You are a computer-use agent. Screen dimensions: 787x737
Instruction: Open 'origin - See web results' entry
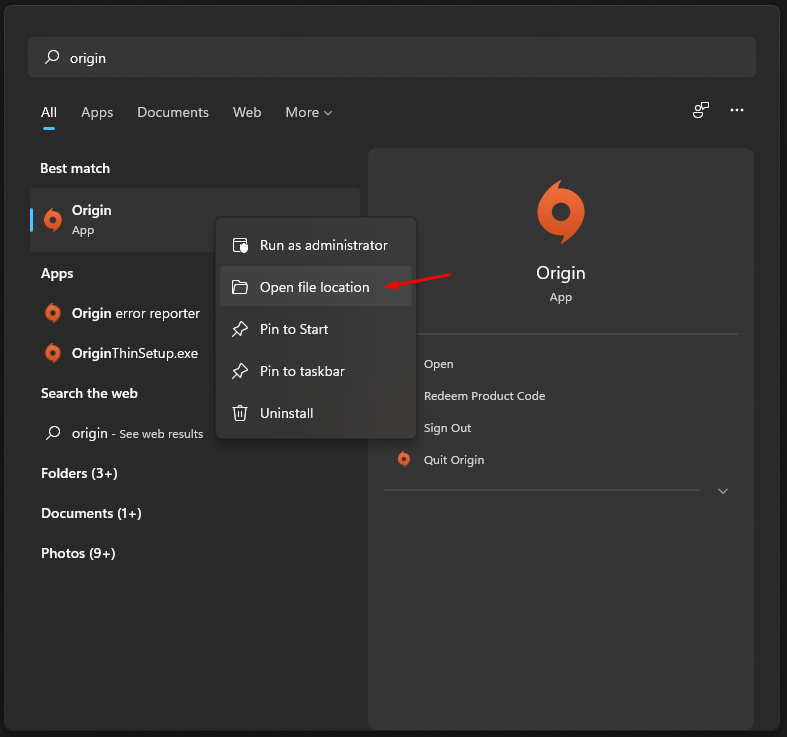(x=137, y=433)
